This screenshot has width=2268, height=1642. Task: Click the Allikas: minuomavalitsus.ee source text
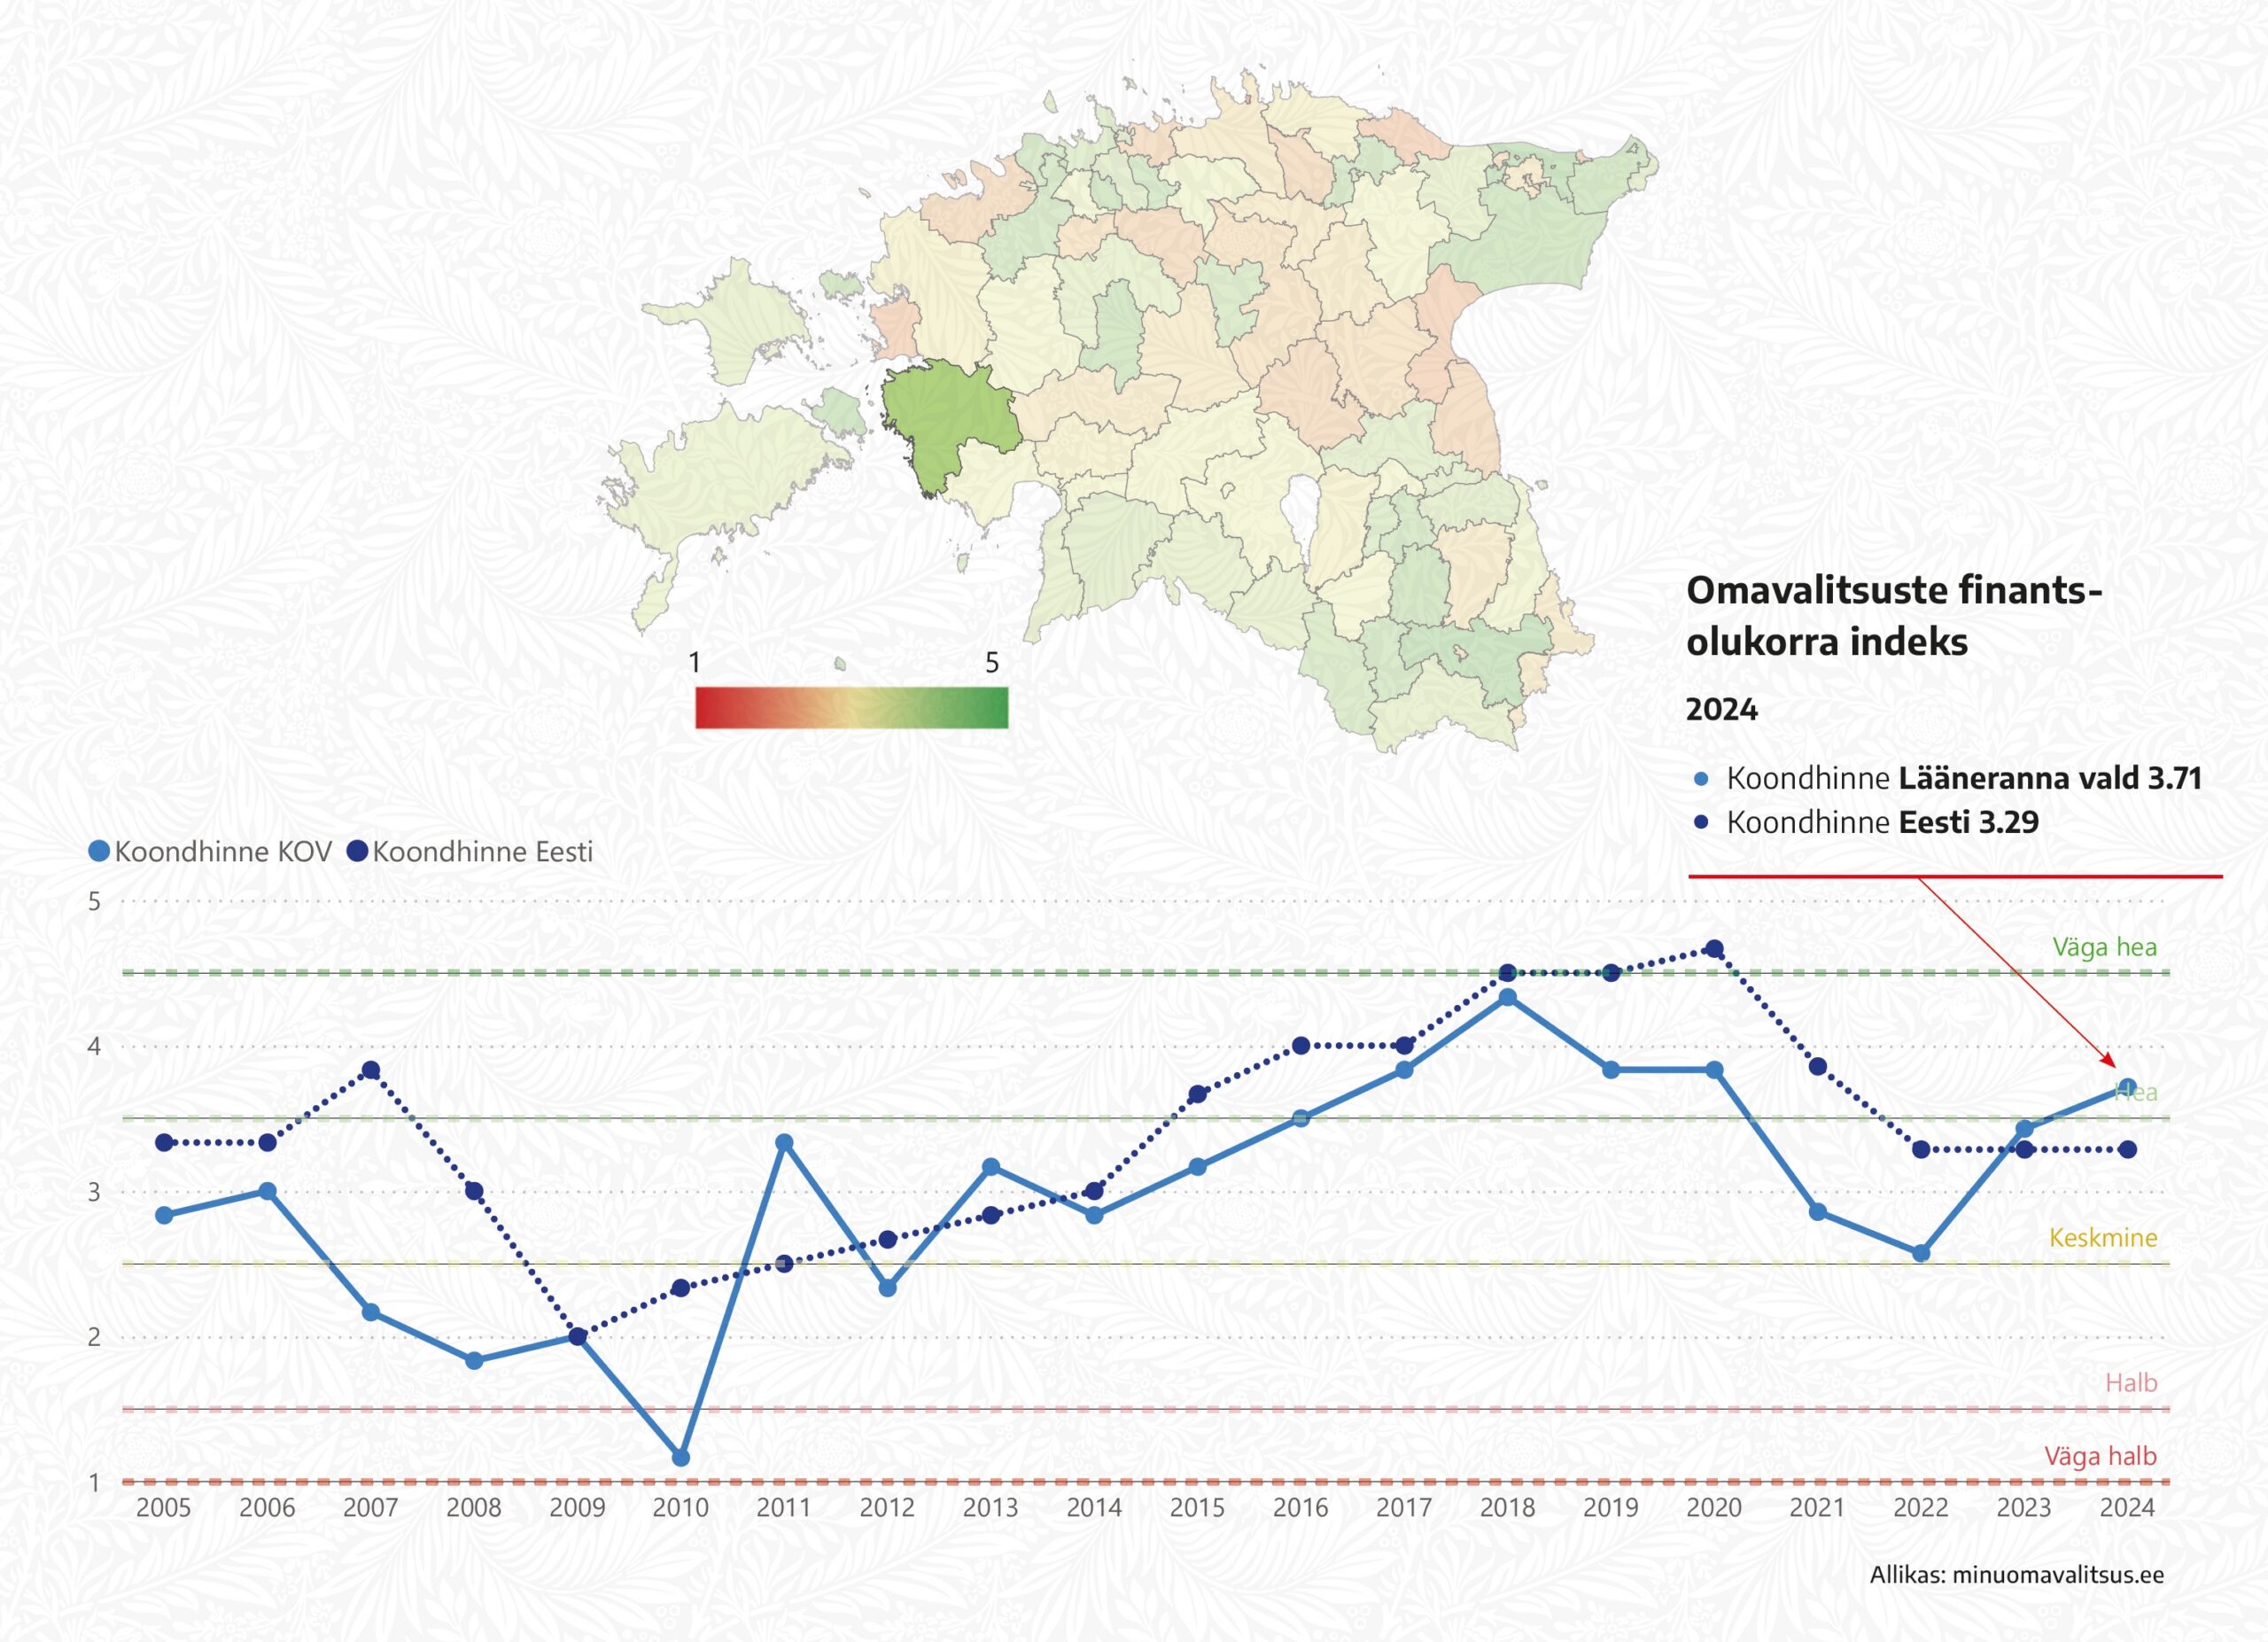2016,1575
